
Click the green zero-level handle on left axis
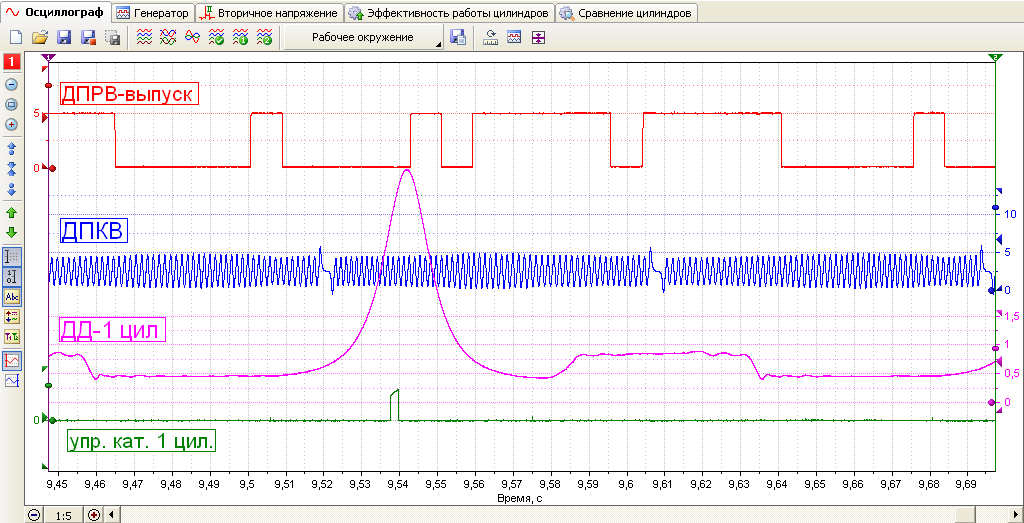pos(52,420)
